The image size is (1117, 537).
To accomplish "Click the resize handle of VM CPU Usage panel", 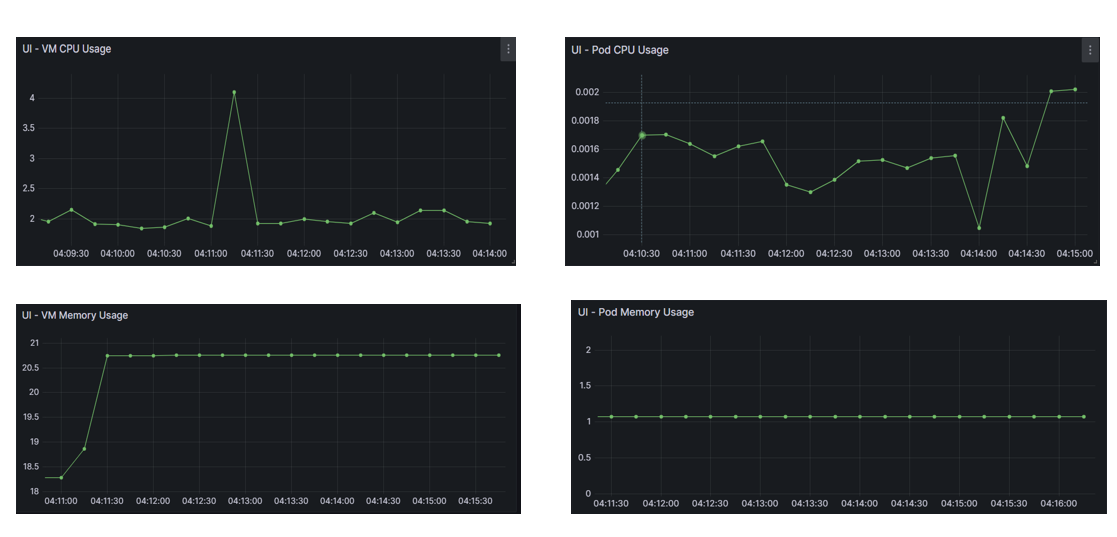I will (512, 262).
